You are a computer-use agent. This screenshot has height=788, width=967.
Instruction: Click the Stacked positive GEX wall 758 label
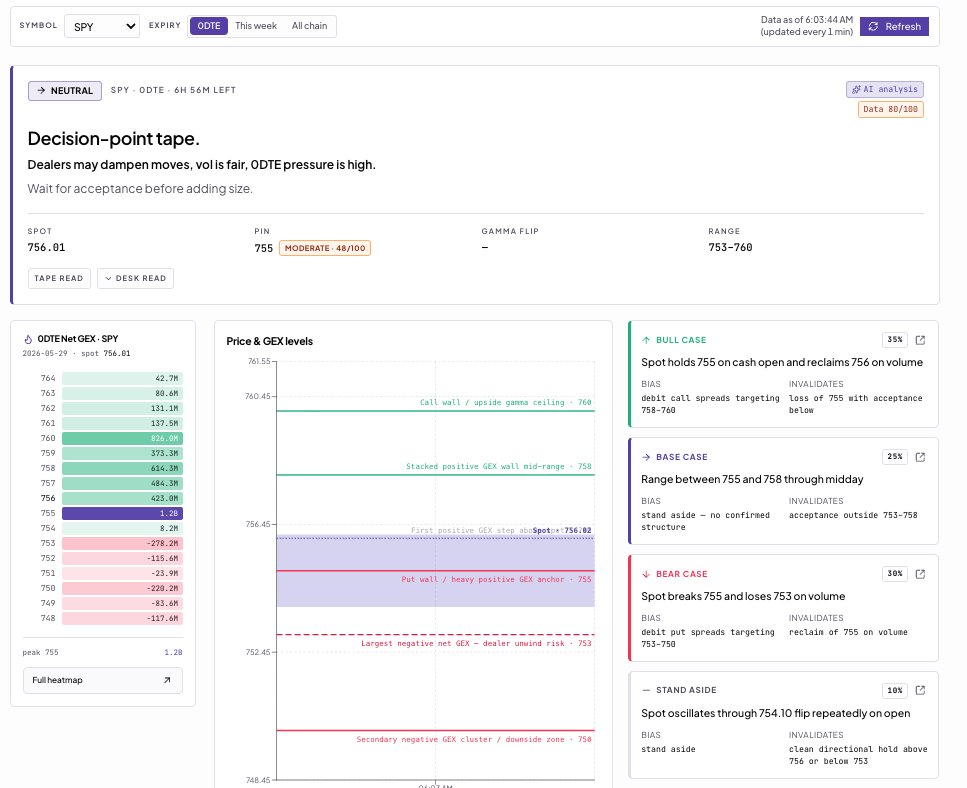coord(498,466)
